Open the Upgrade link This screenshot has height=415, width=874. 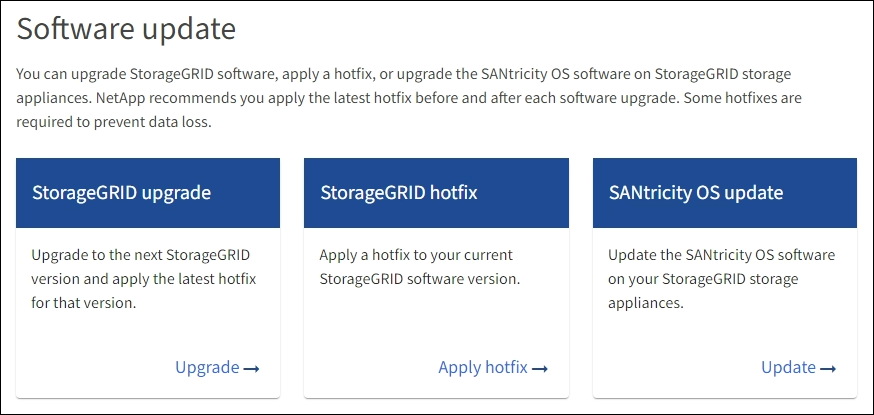coord(207,368)
